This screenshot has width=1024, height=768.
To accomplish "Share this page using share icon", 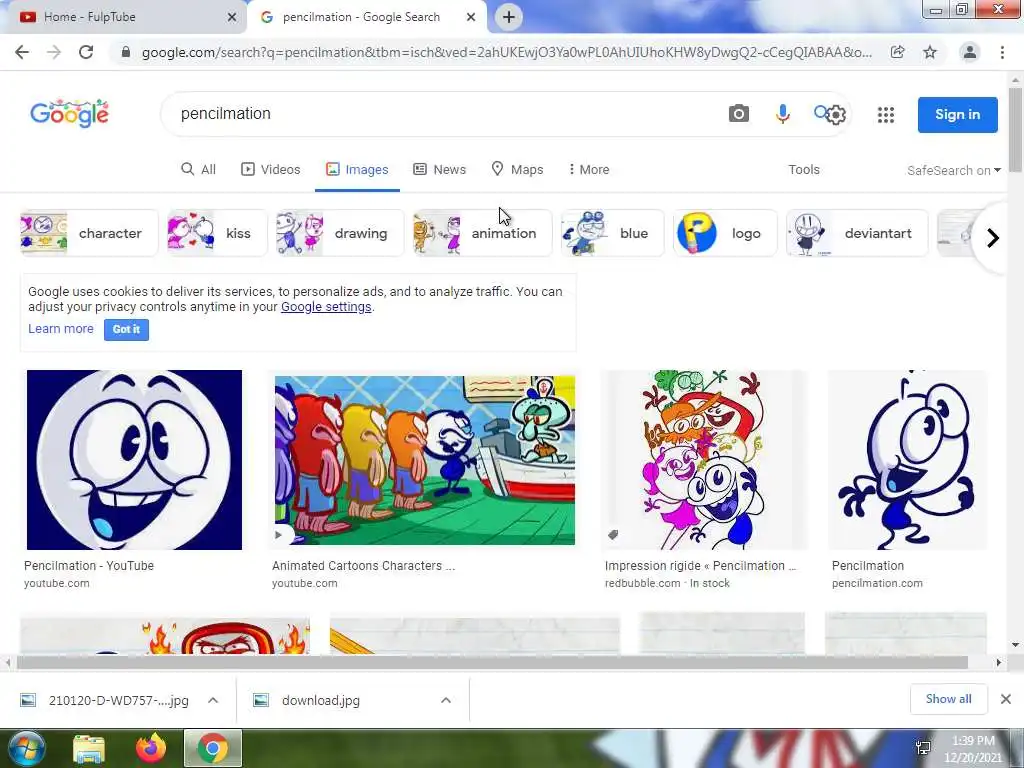I will pos(897,52).
